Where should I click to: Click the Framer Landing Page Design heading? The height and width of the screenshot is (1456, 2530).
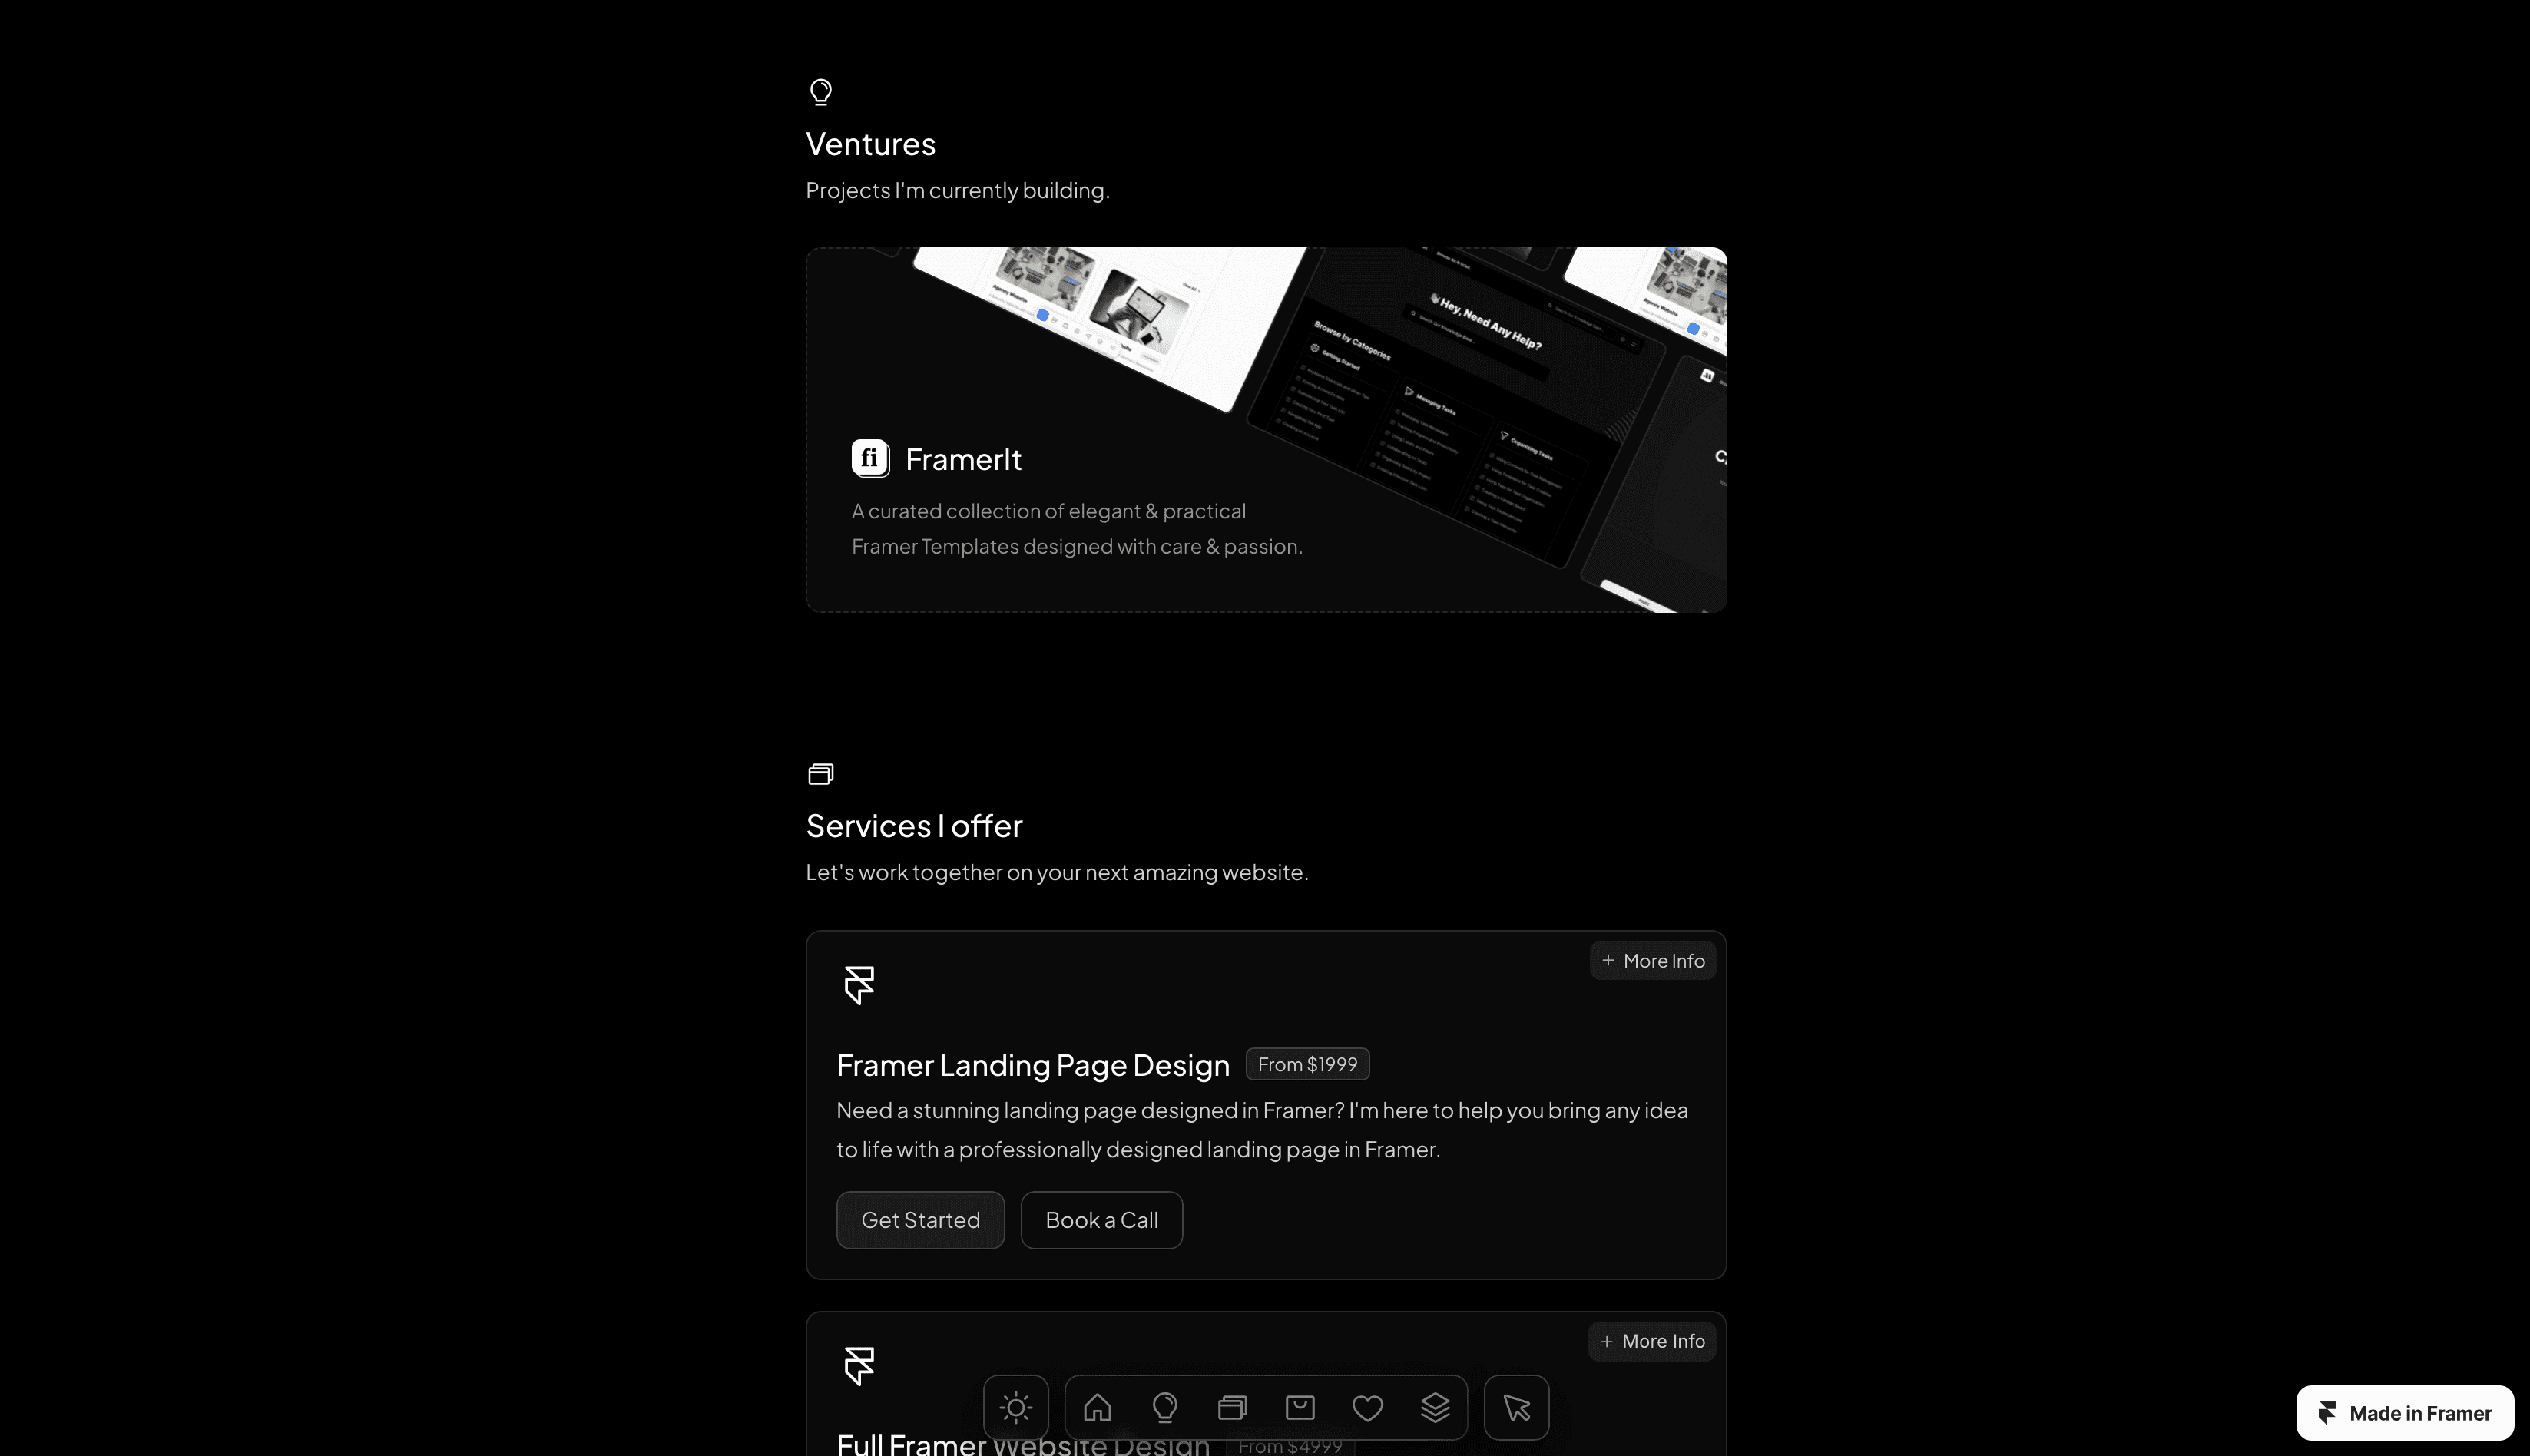pyautogui.click(x=1032, y=1065)
